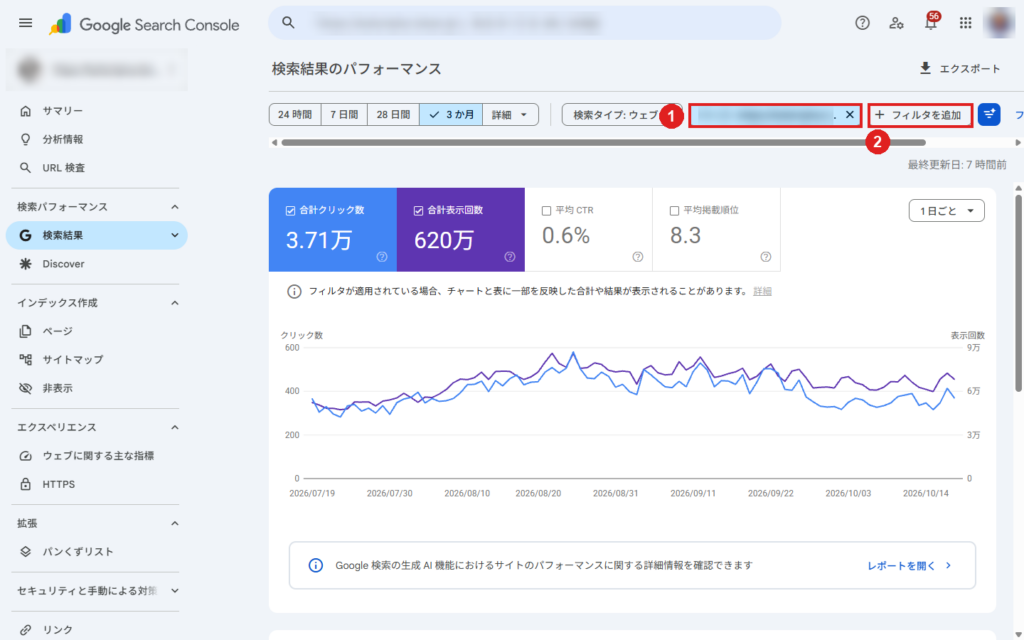Click the 最終更新日: 7 時間前 text
This screenshot has width=1024, height=640.
click(957, 165)
